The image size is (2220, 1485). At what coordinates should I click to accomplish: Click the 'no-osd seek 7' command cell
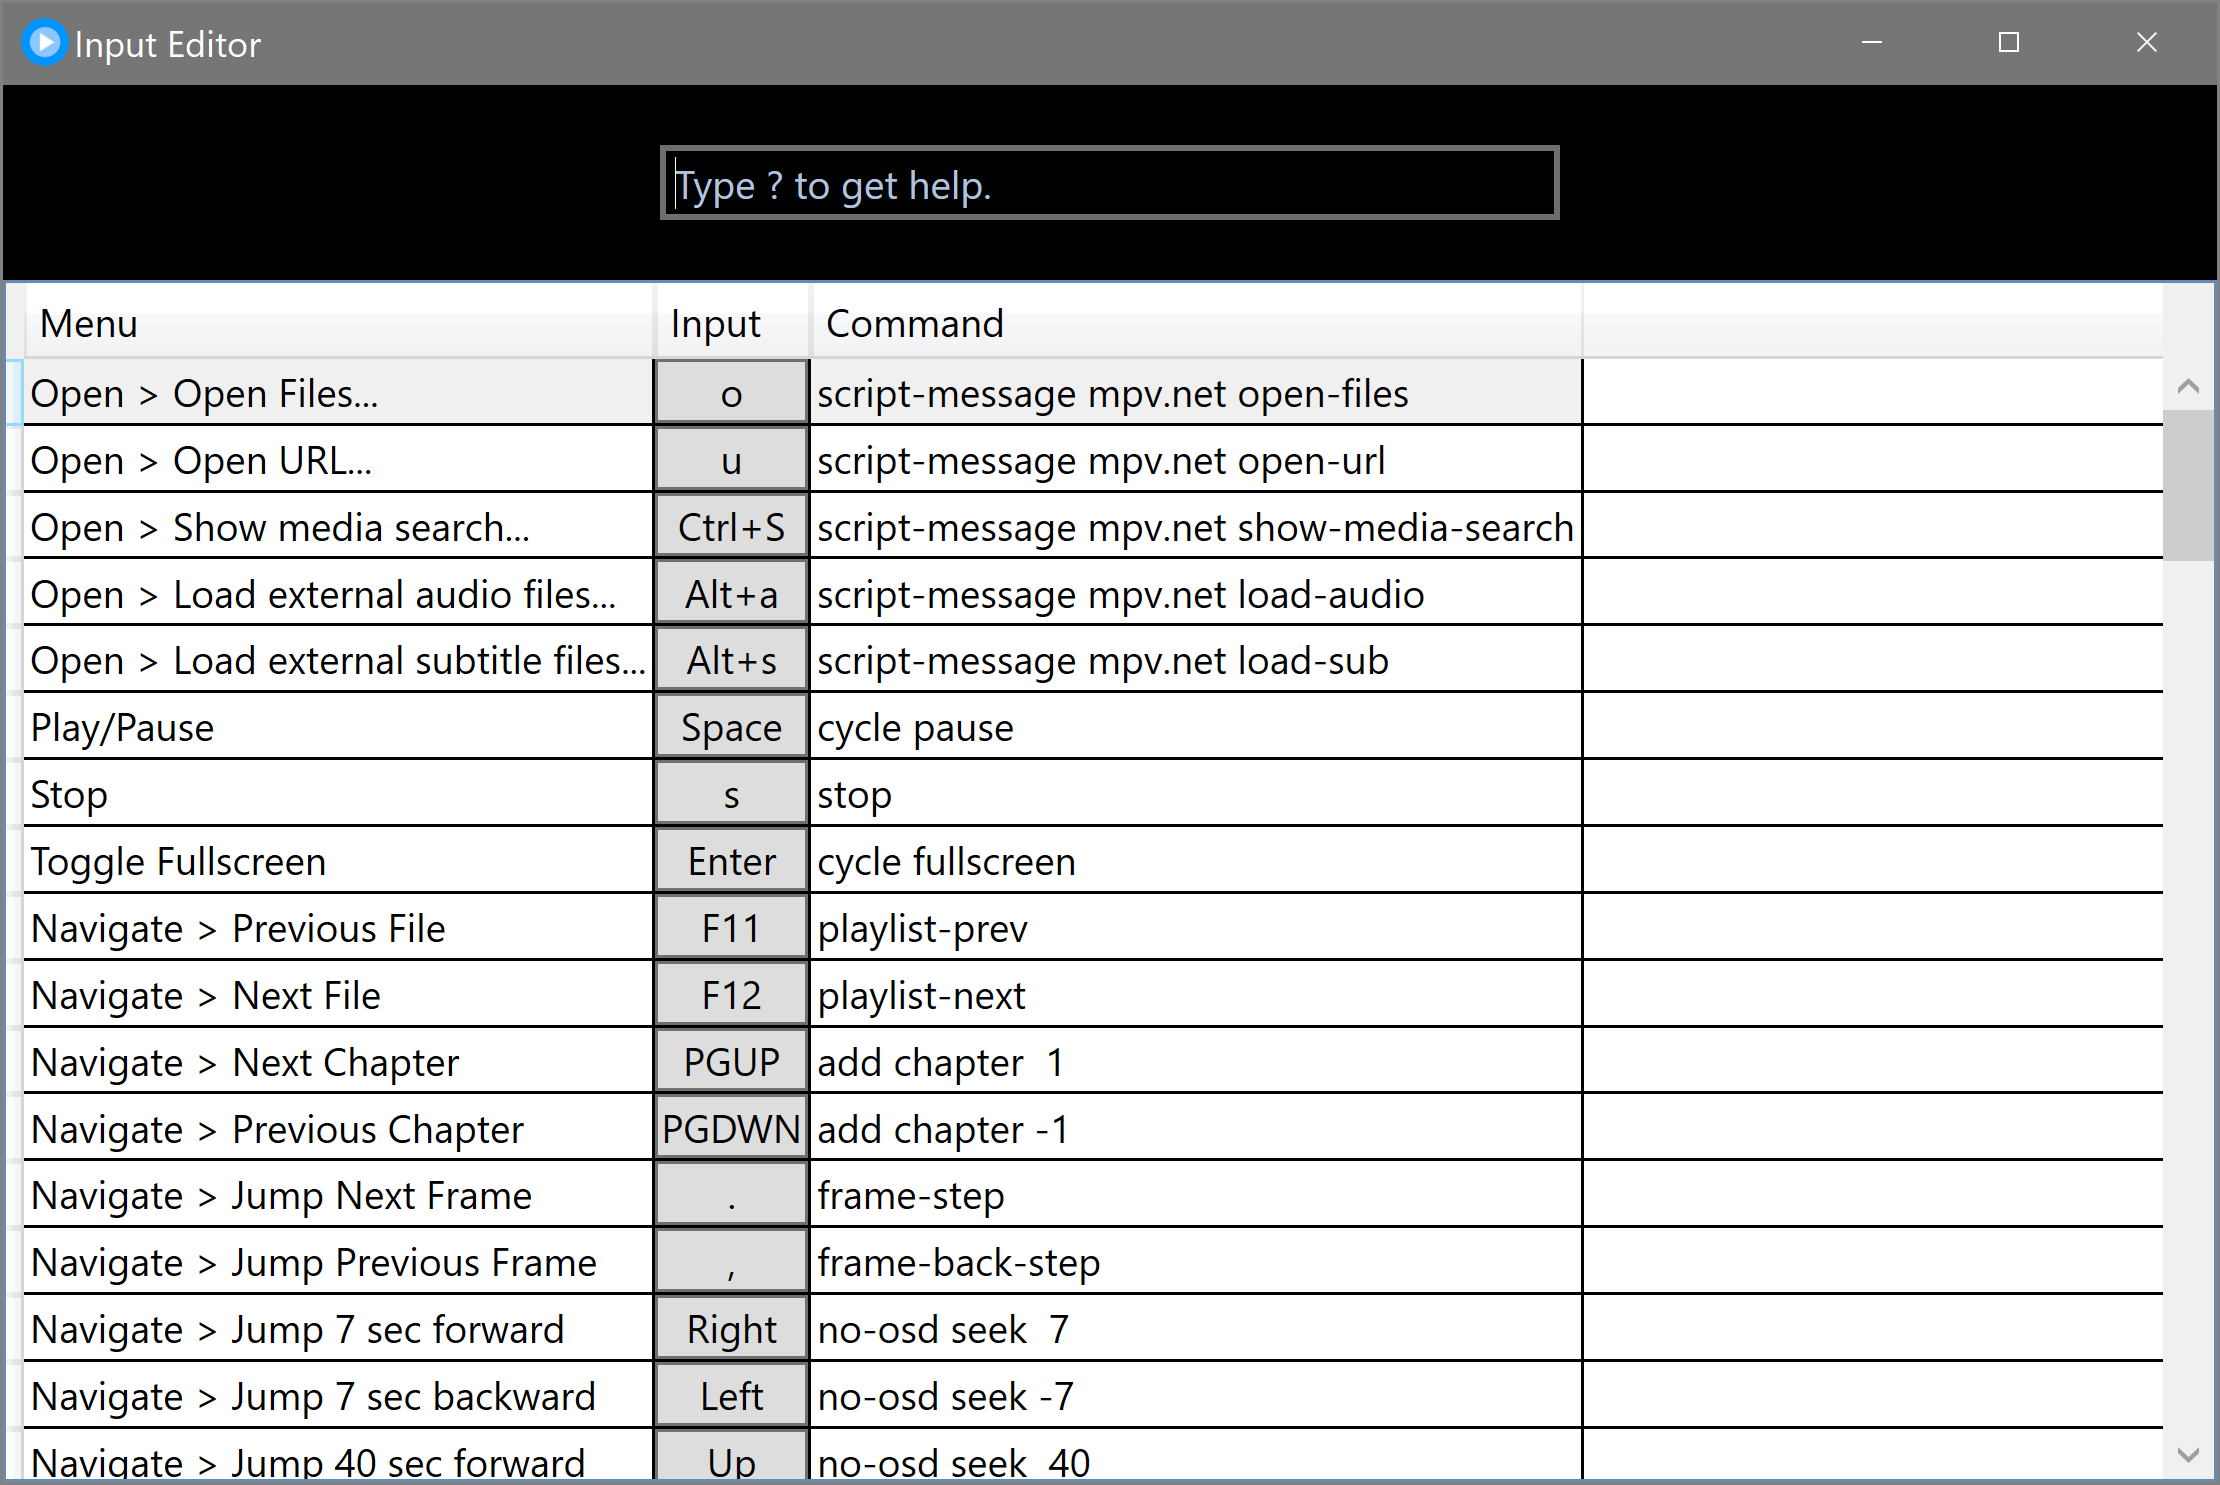[x=1197, y=1329]
